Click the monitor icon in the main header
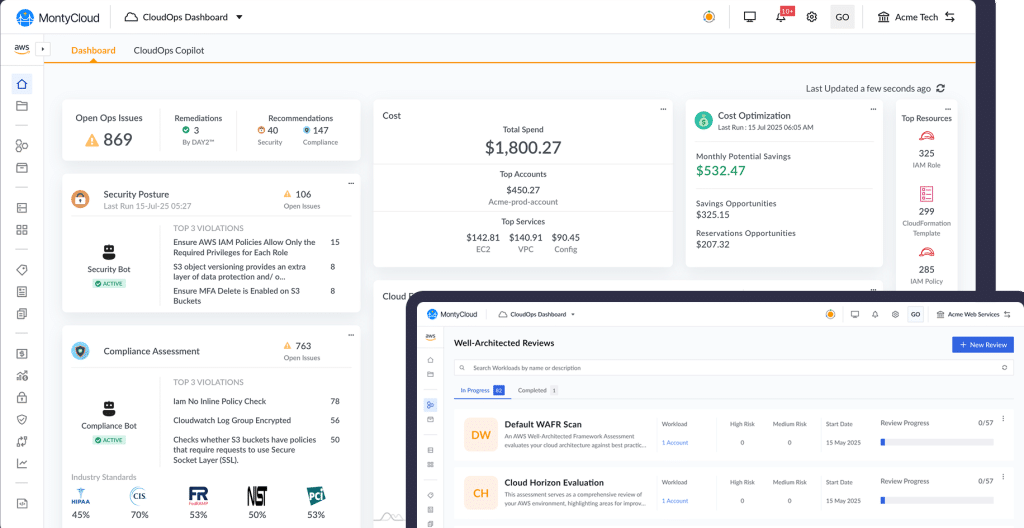Image resolution: width=1024 pixels, height=528 pixels. (x=750, y=17)
